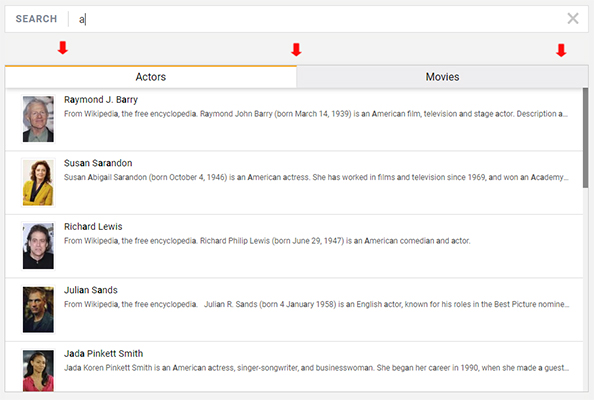This screenshot has width=594, height=400.
Task: Clear the search with the X icon
Action: pos(573,19)
